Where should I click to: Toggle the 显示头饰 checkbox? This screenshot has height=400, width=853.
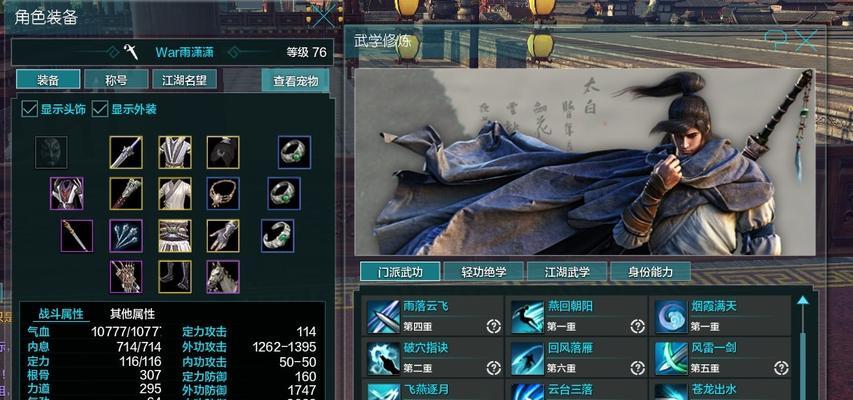(29, 108)
